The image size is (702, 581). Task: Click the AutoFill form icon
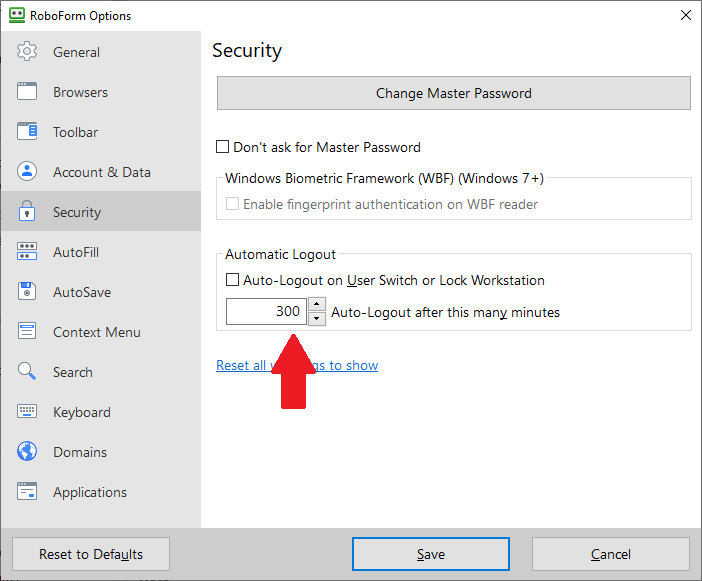coord(27,252)
